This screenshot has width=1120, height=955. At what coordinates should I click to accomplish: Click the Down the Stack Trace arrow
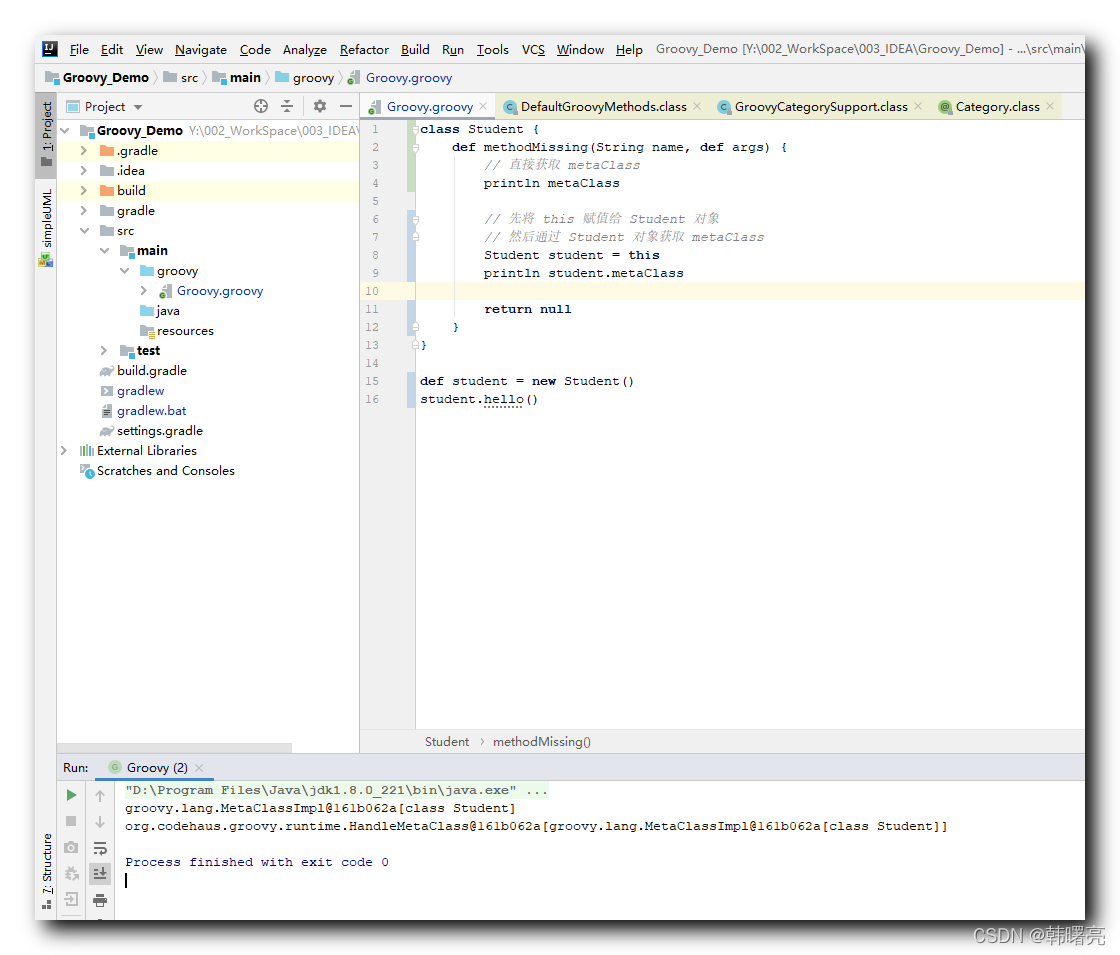point(100,821)
